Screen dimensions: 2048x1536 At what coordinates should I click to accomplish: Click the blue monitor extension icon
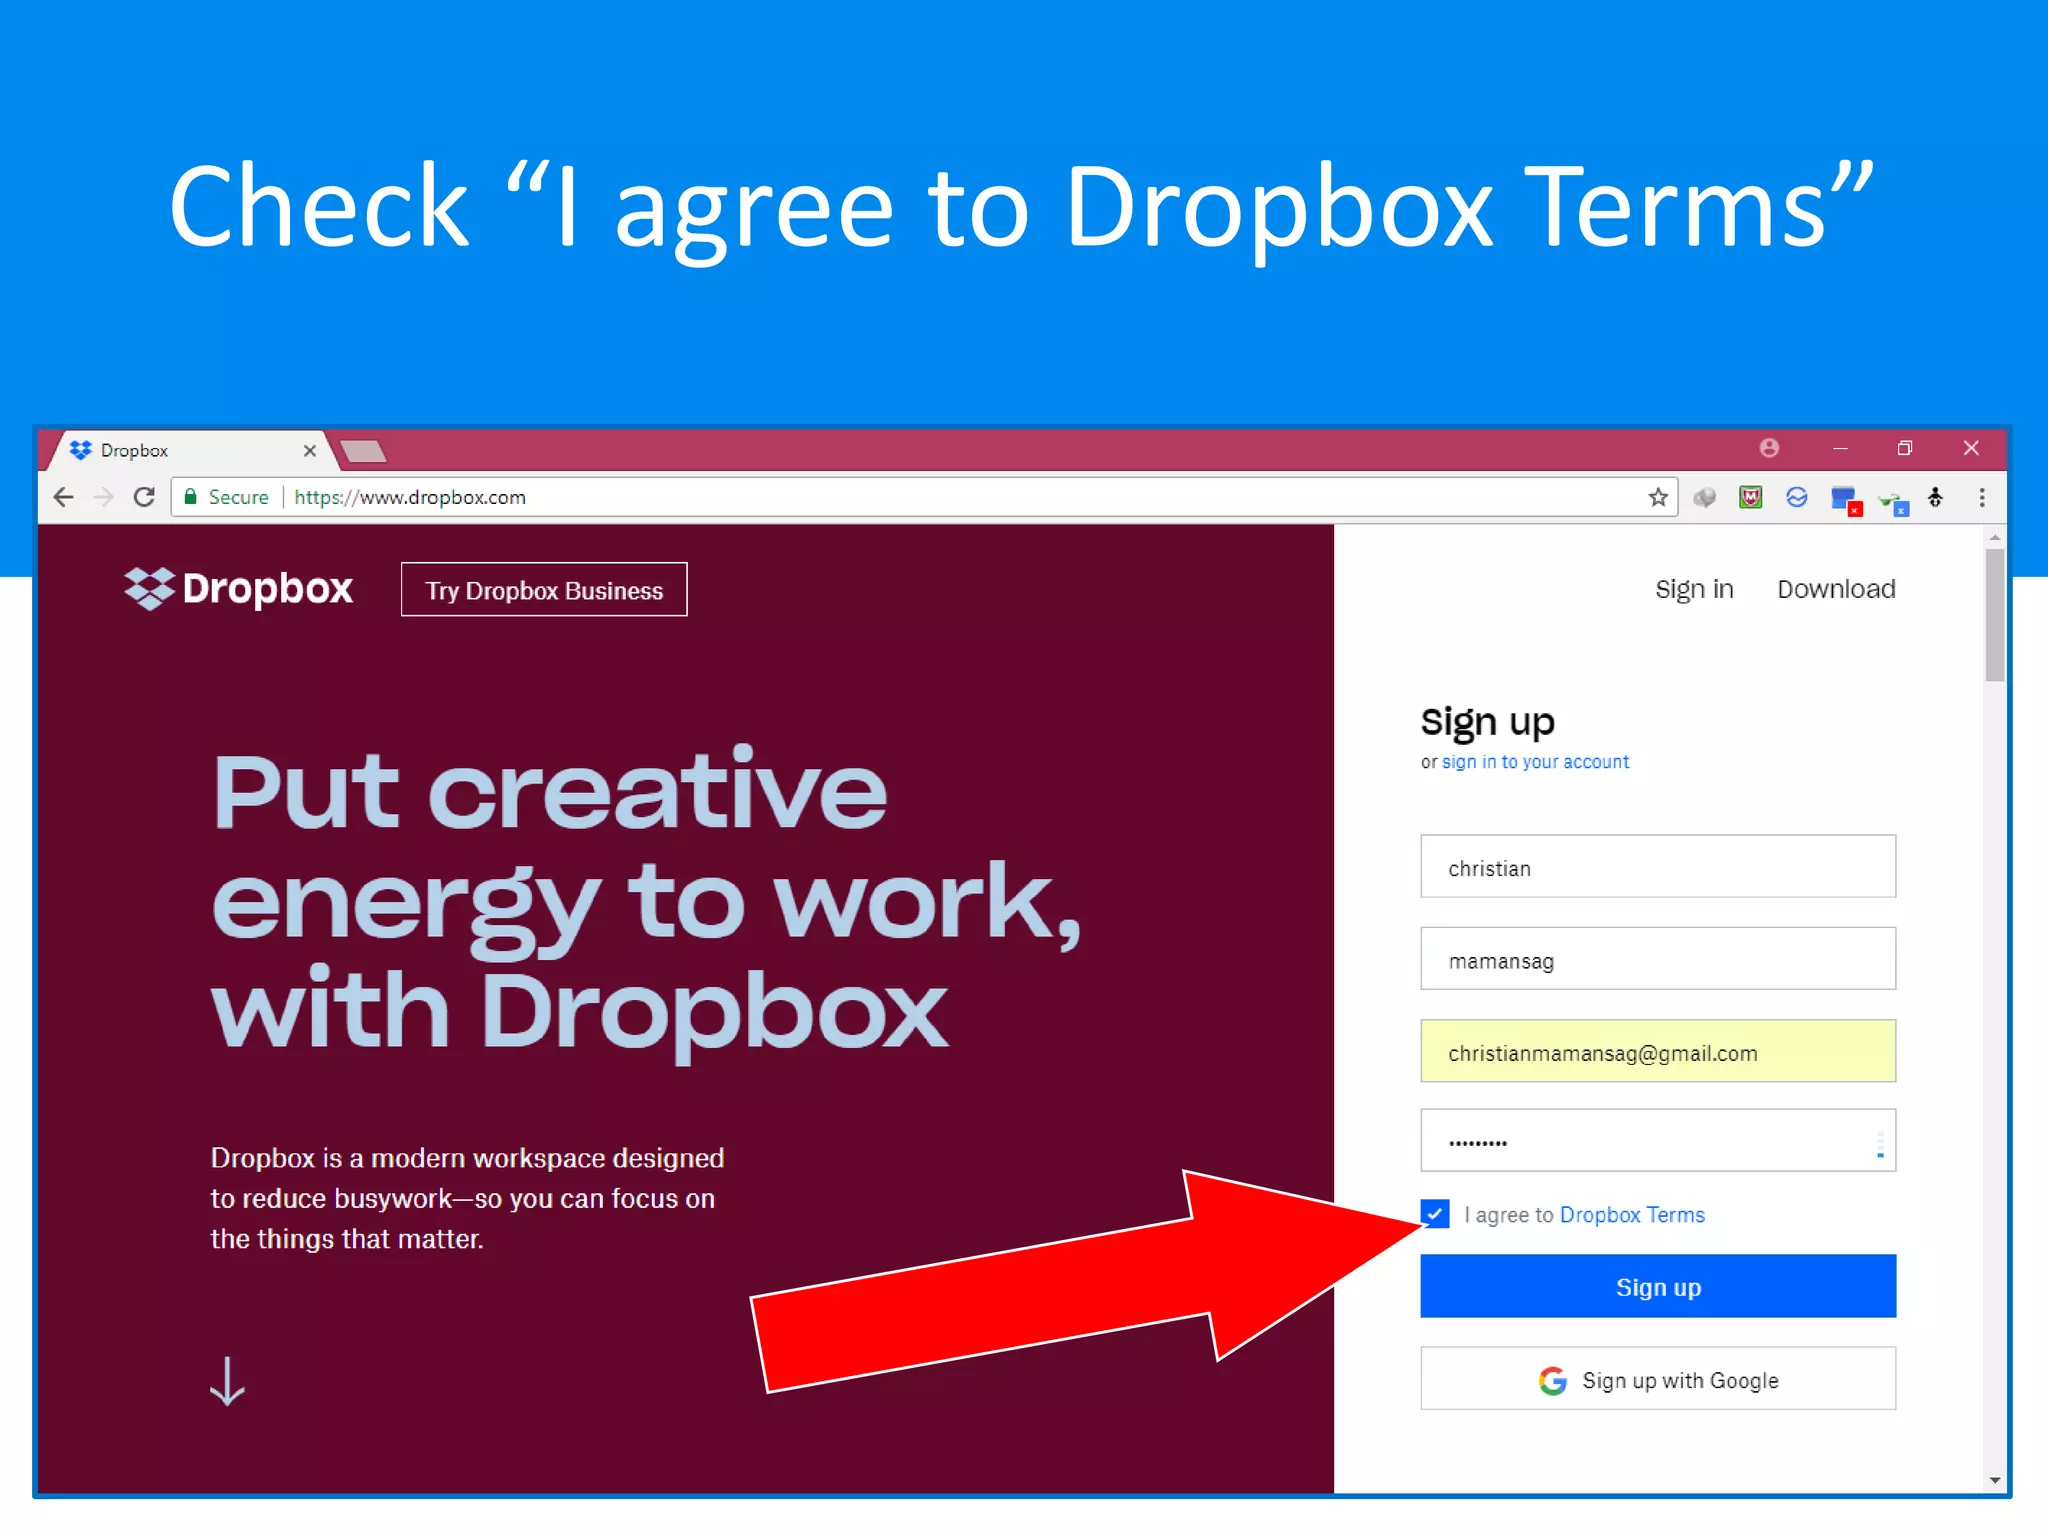pos(1845,500)
